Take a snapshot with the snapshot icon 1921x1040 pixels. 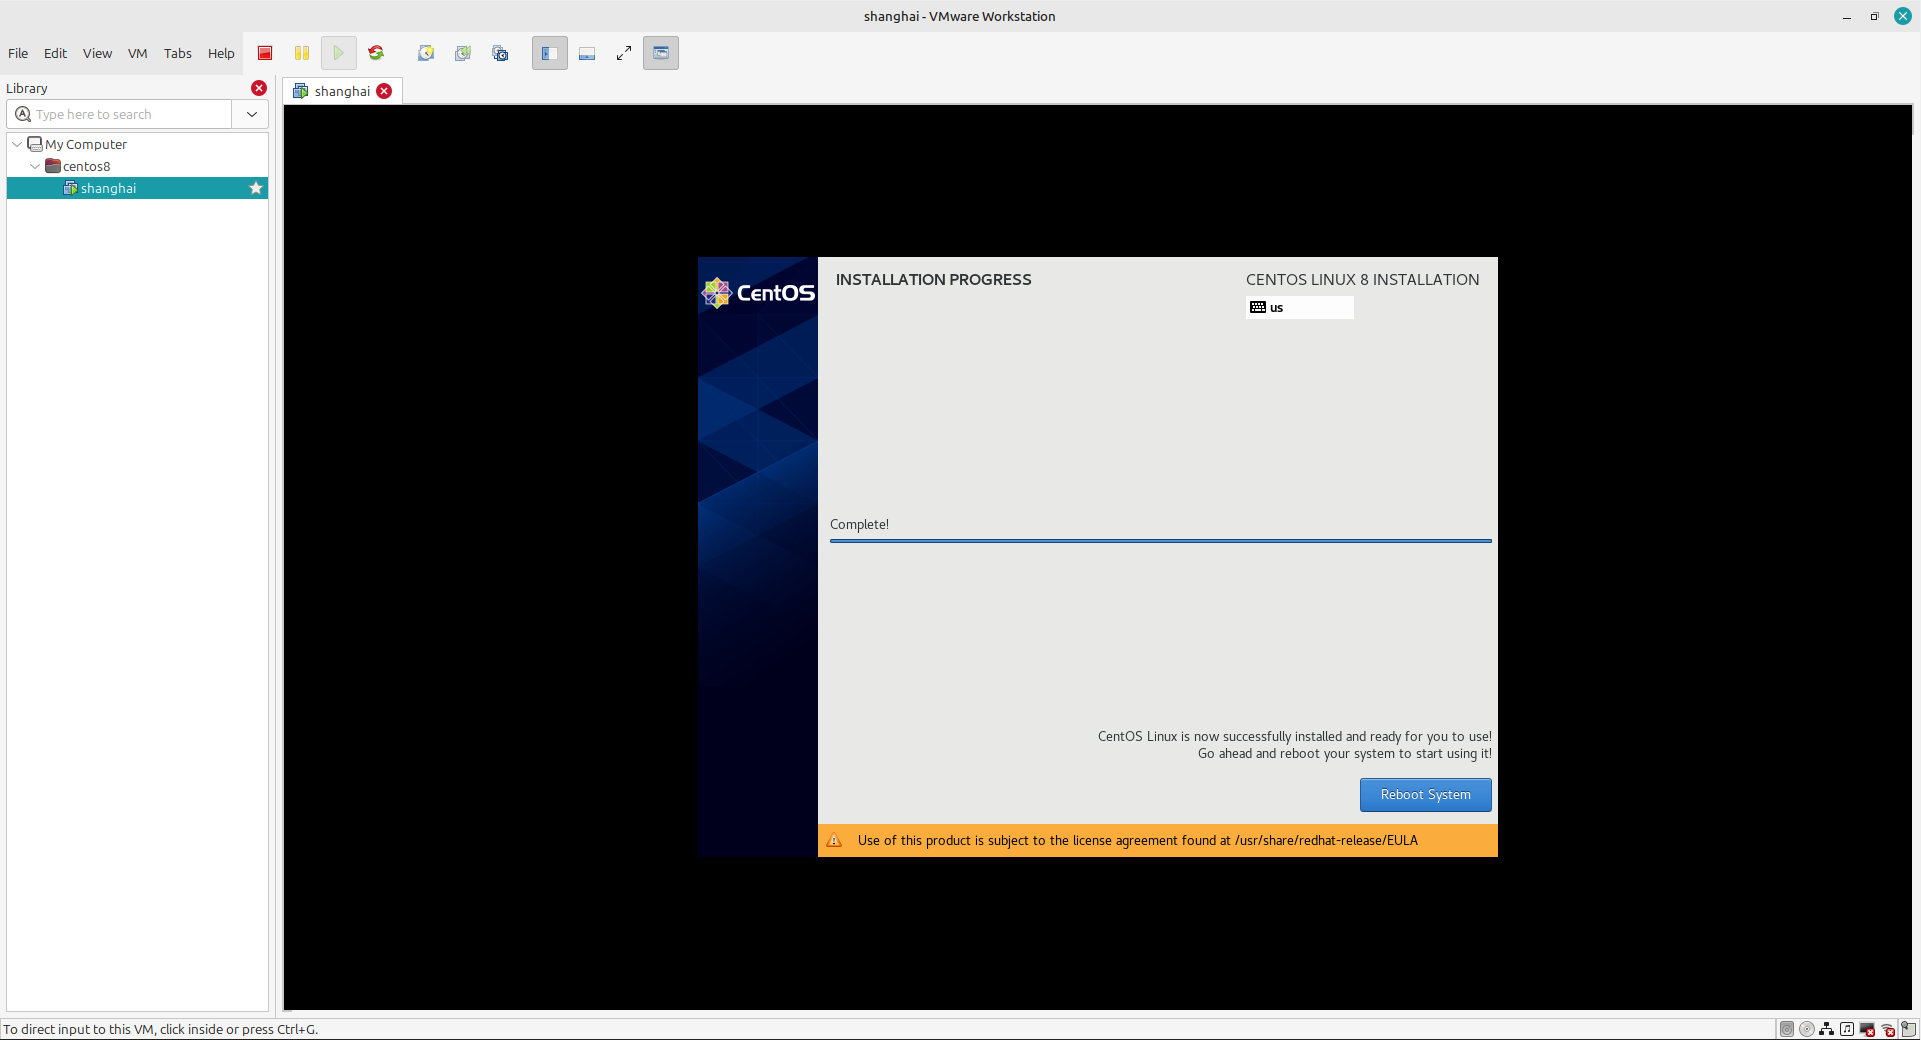426,53
